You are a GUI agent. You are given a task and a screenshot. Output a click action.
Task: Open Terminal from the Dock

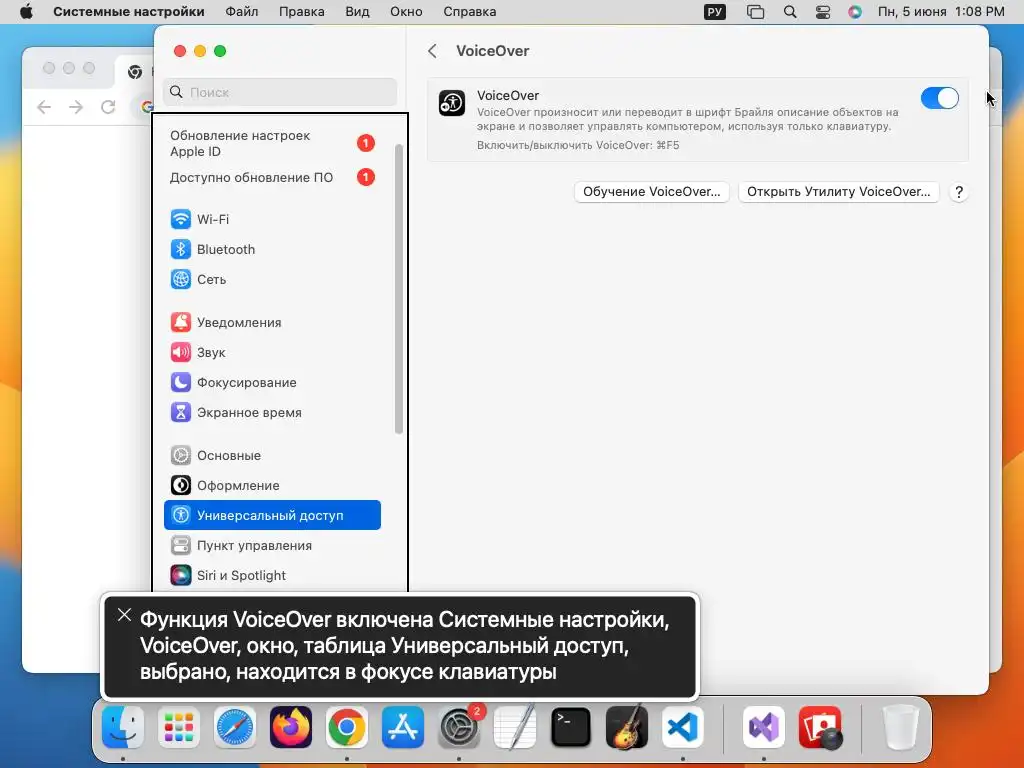pyautogui.click(x=571, y=727)
